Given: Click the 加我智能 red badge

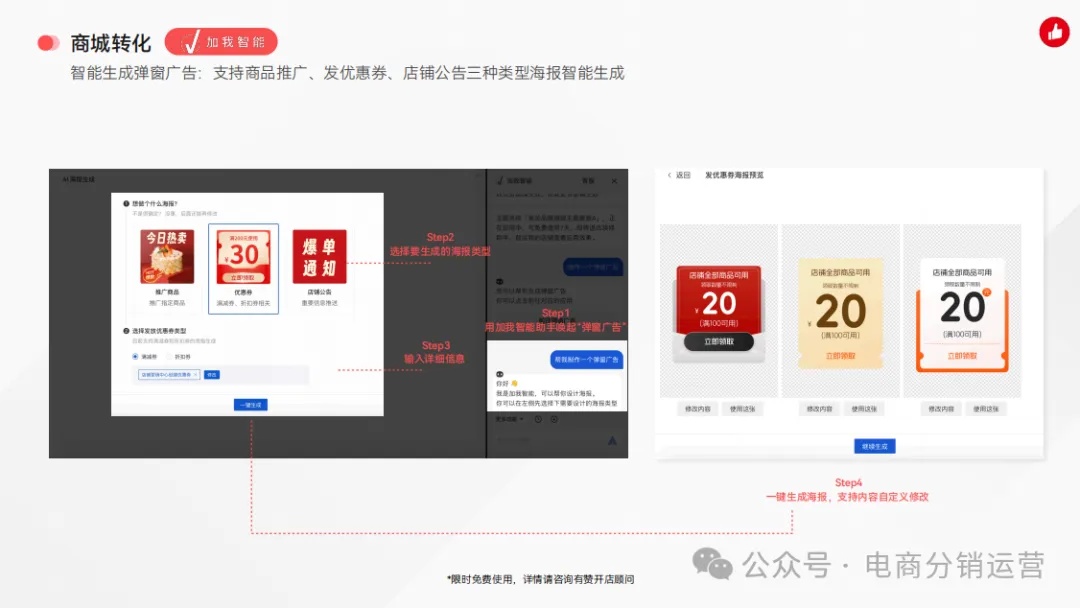Looking at the screenshot, I should point(221,42).
